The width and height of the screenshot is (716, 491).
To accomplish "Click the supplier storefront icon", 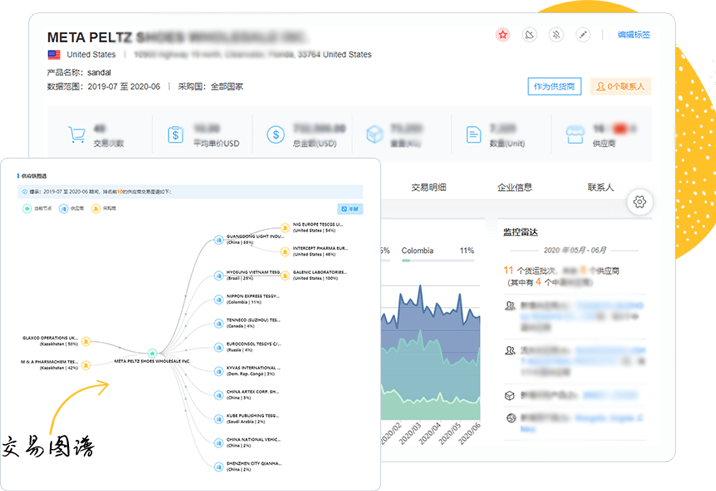I will 574,134.
